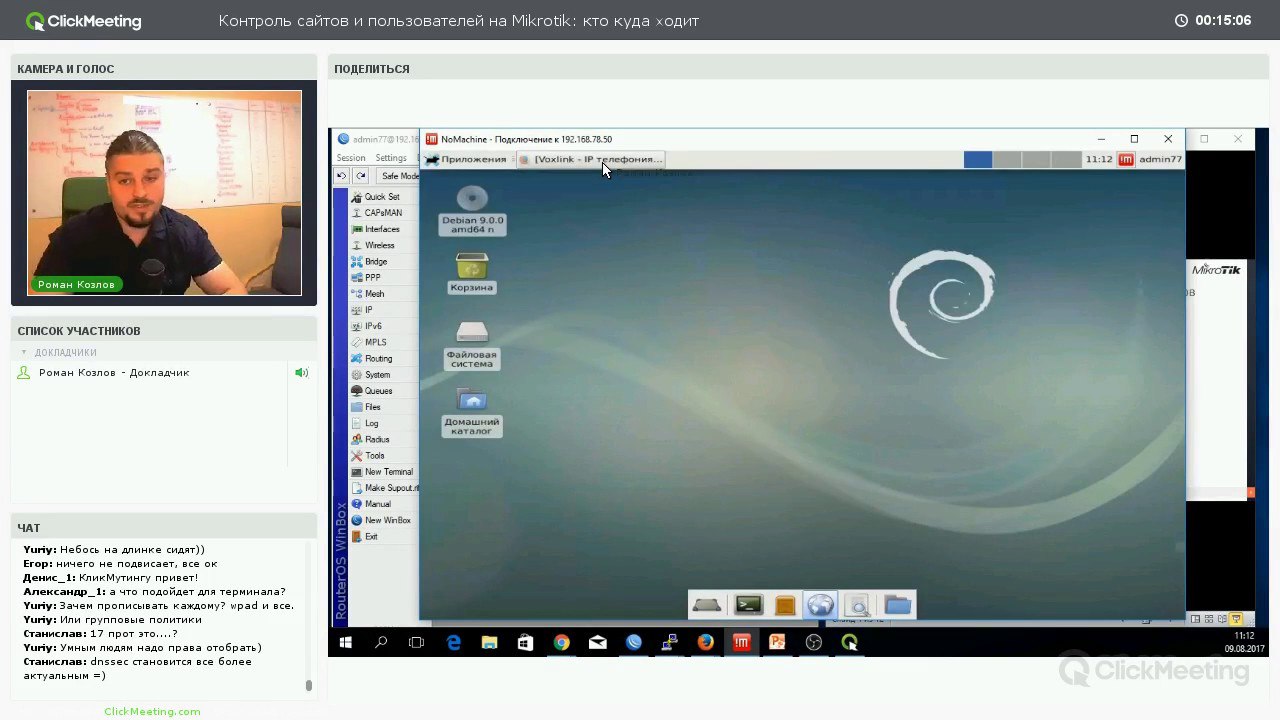Click ClickMeeting logo in header
The width and height of the screenshot is (1280, 720).
click(x=84, y=21)
